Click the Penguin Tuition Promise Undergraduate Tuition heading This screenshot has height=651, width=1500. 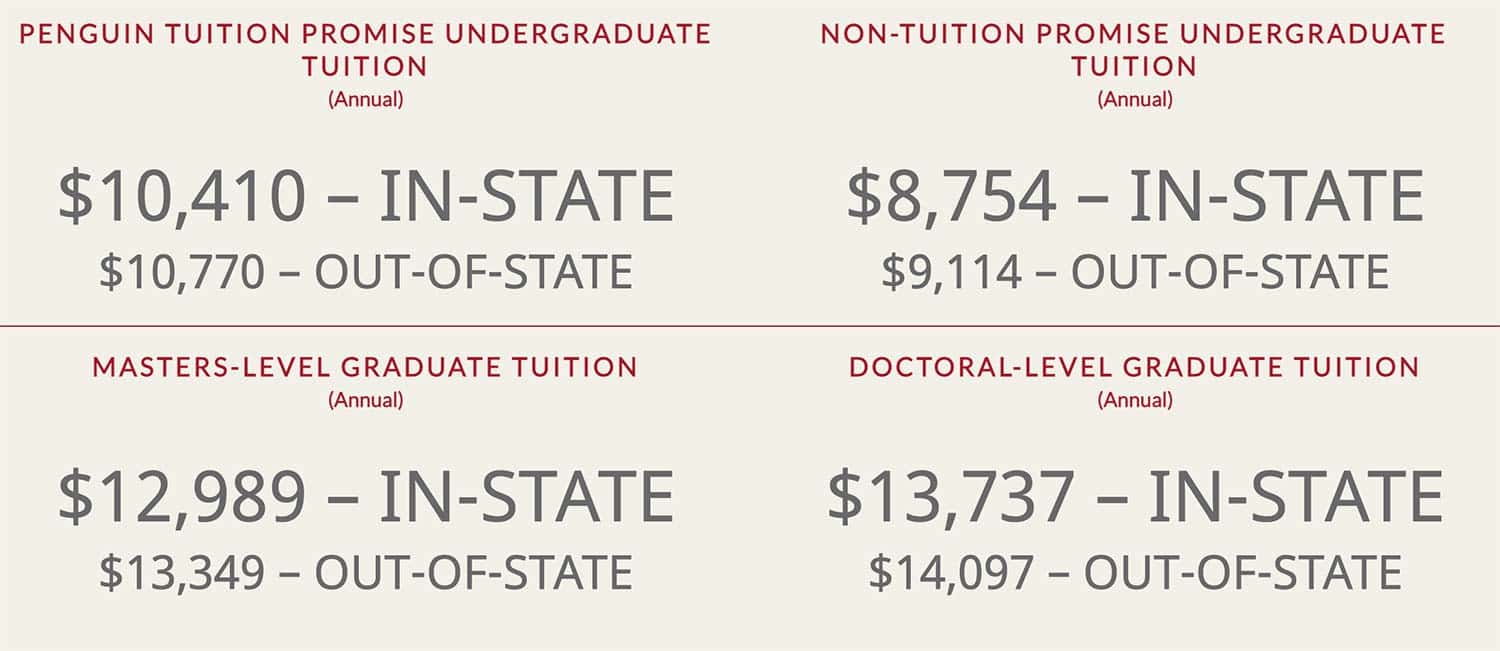pyautogui.click(x=365, y=50)
